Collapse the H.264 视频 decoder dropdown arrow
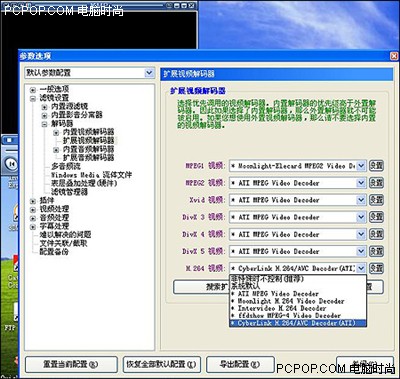 click(361, 268)
